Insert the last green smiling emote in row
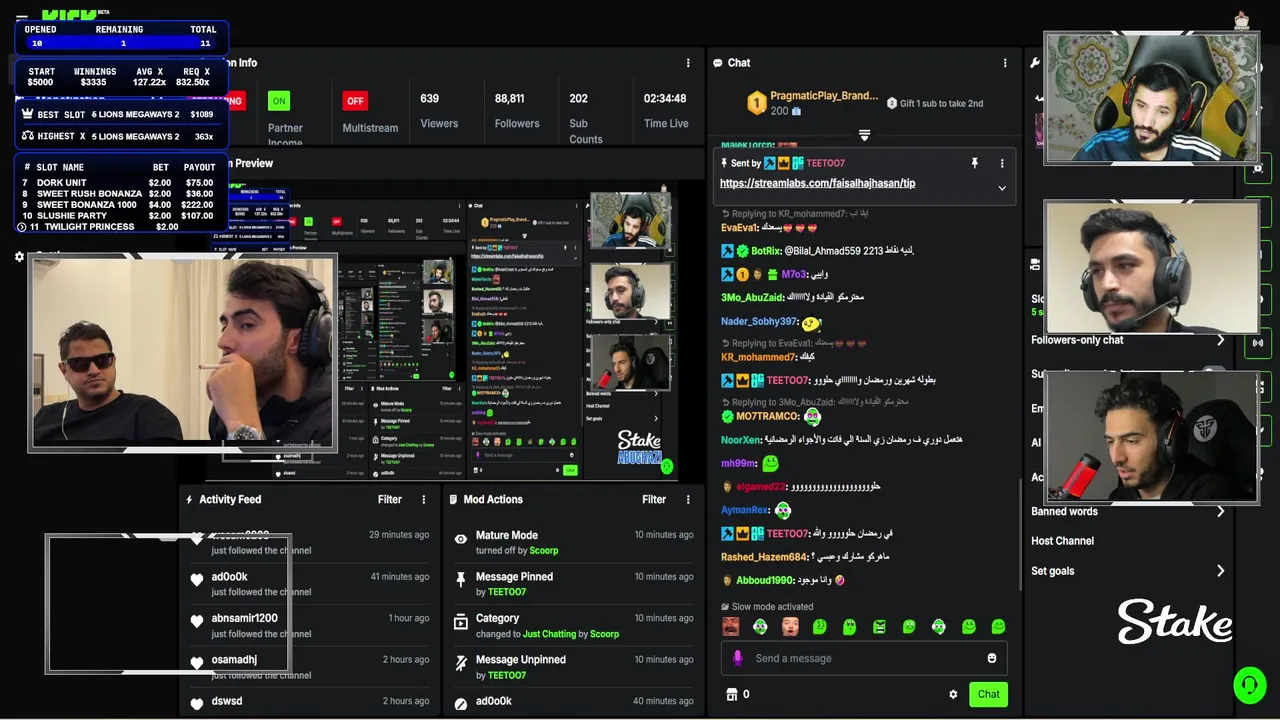Screen dimensions: 1280x720 tap(998, 627)
